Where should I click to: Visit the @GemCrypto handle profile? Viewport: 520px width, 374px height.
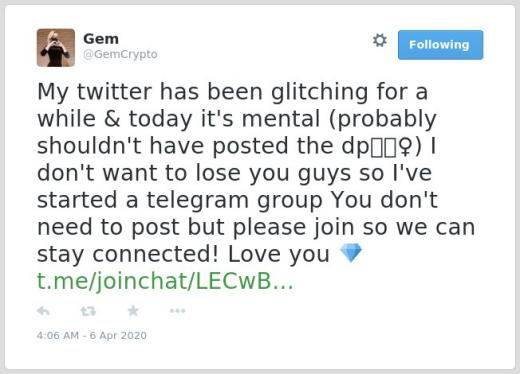120,54
